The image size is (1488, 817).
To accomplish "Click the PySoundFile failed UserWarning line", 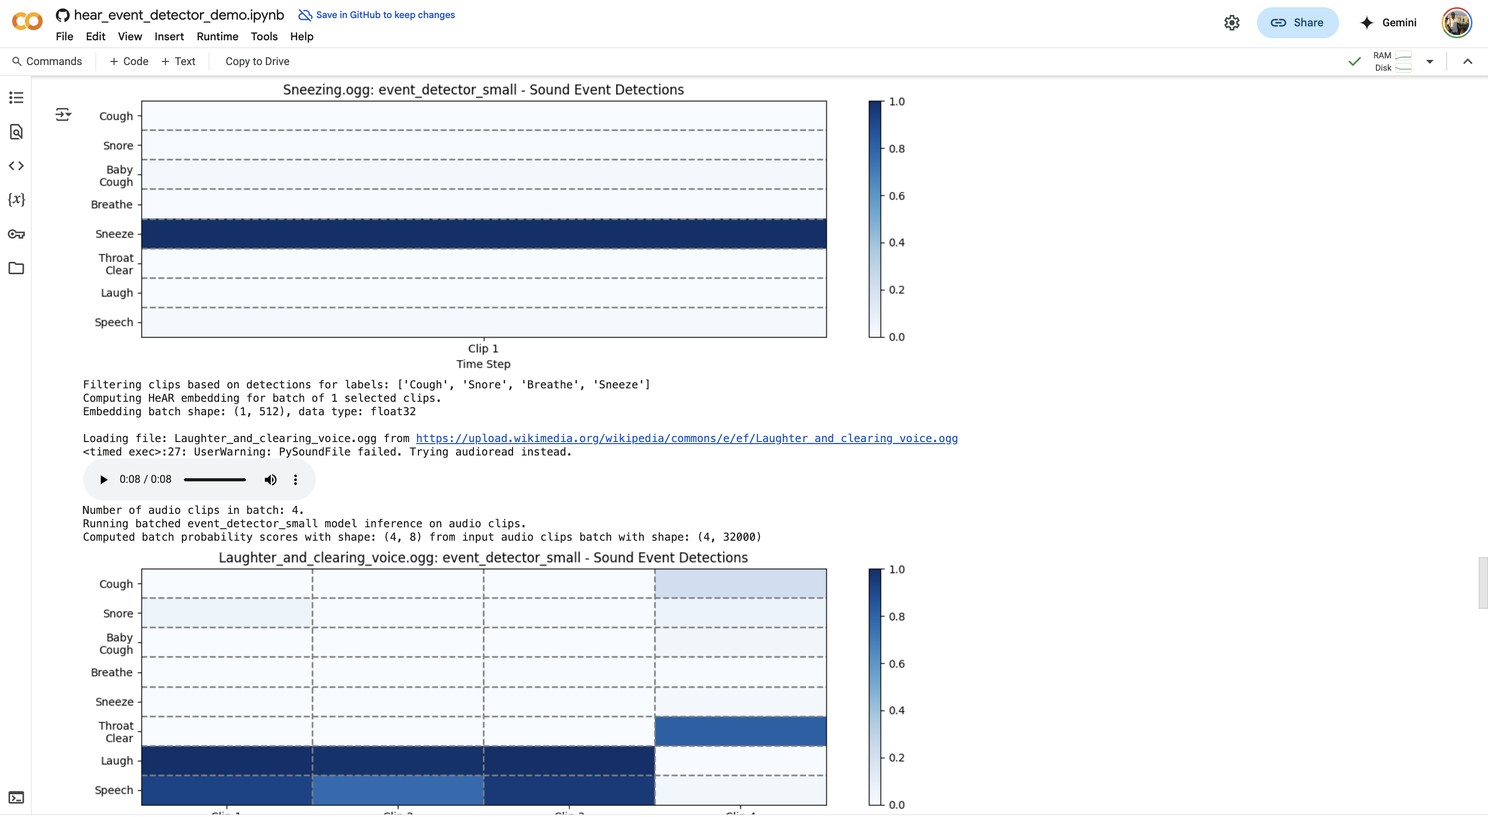I will click(327, 452).
